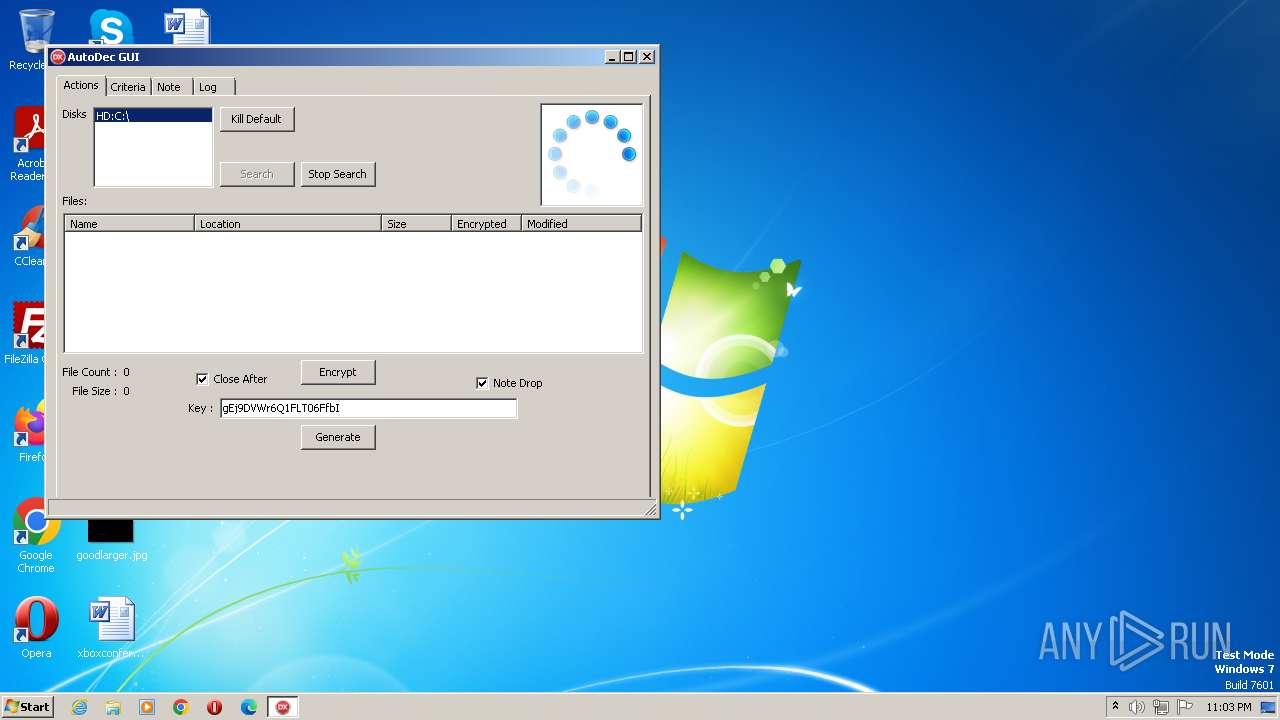1280x720 pixels.
Task: Select HD:C:\ in the Disks list
Action: click(153, 116)
